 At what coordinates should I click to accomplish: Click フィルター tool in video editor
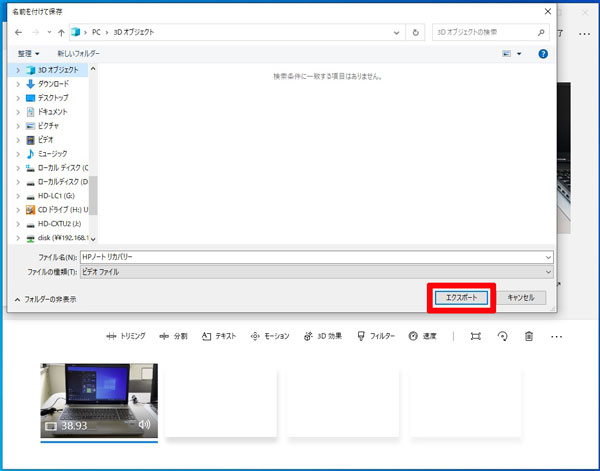coord(376,336)
